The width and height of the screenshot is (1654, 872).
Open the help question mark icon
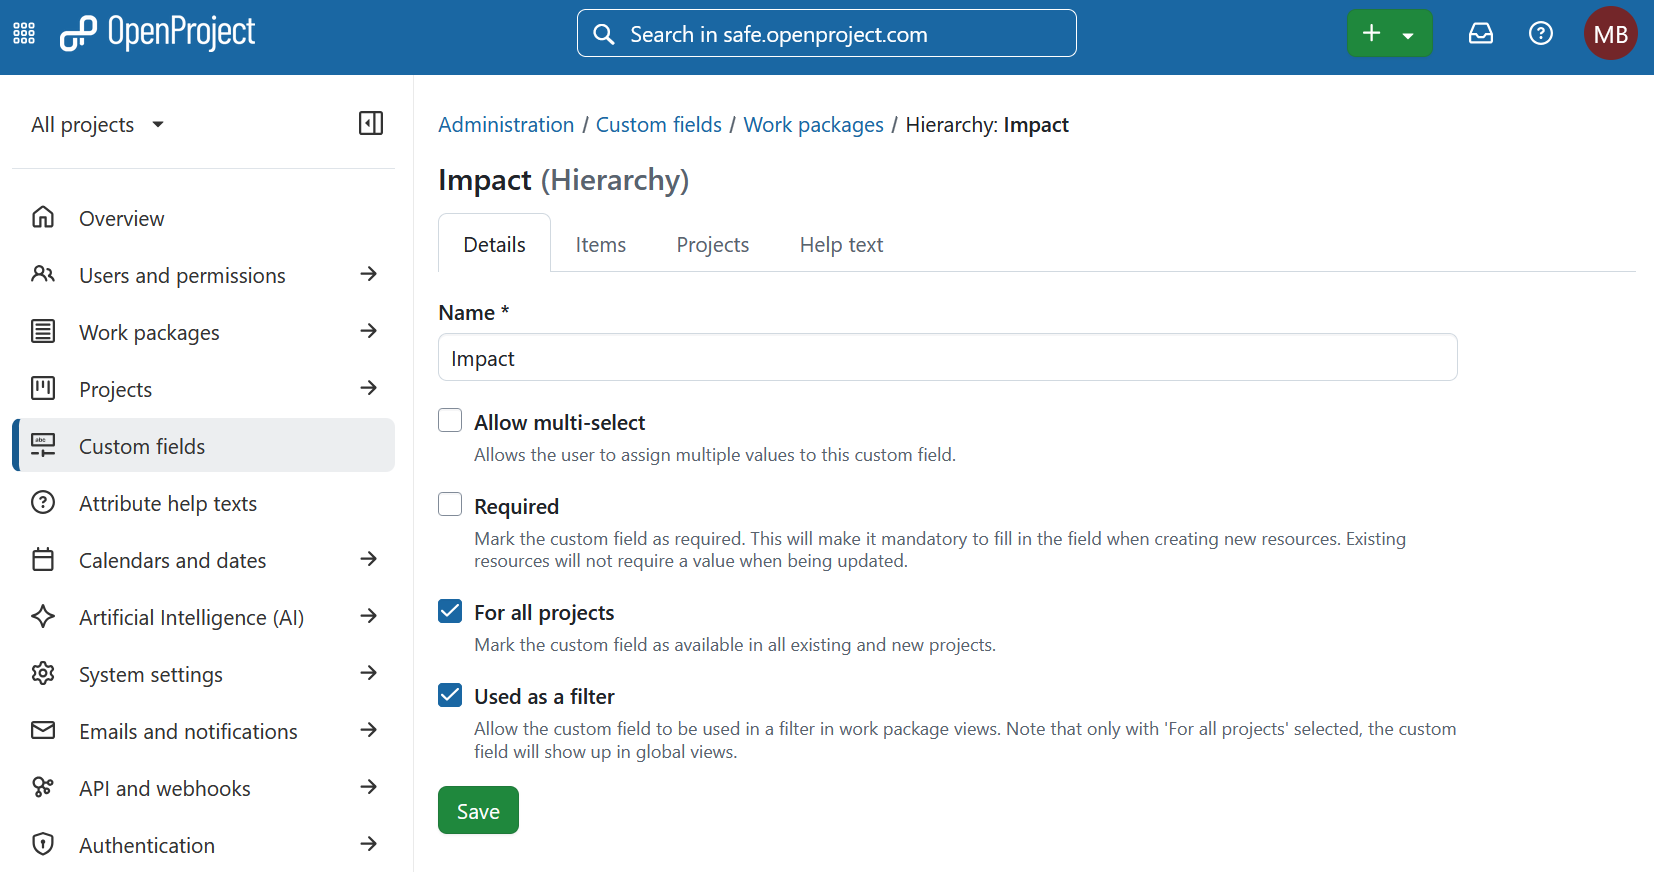click(1541, 34)
